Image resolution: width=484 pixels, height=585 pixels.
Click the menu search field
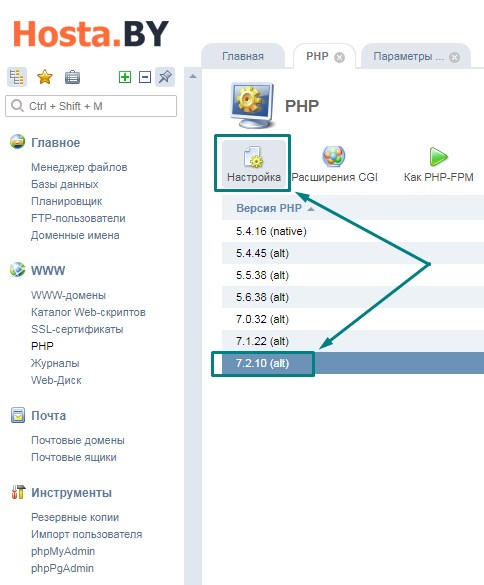click(91, 106)
